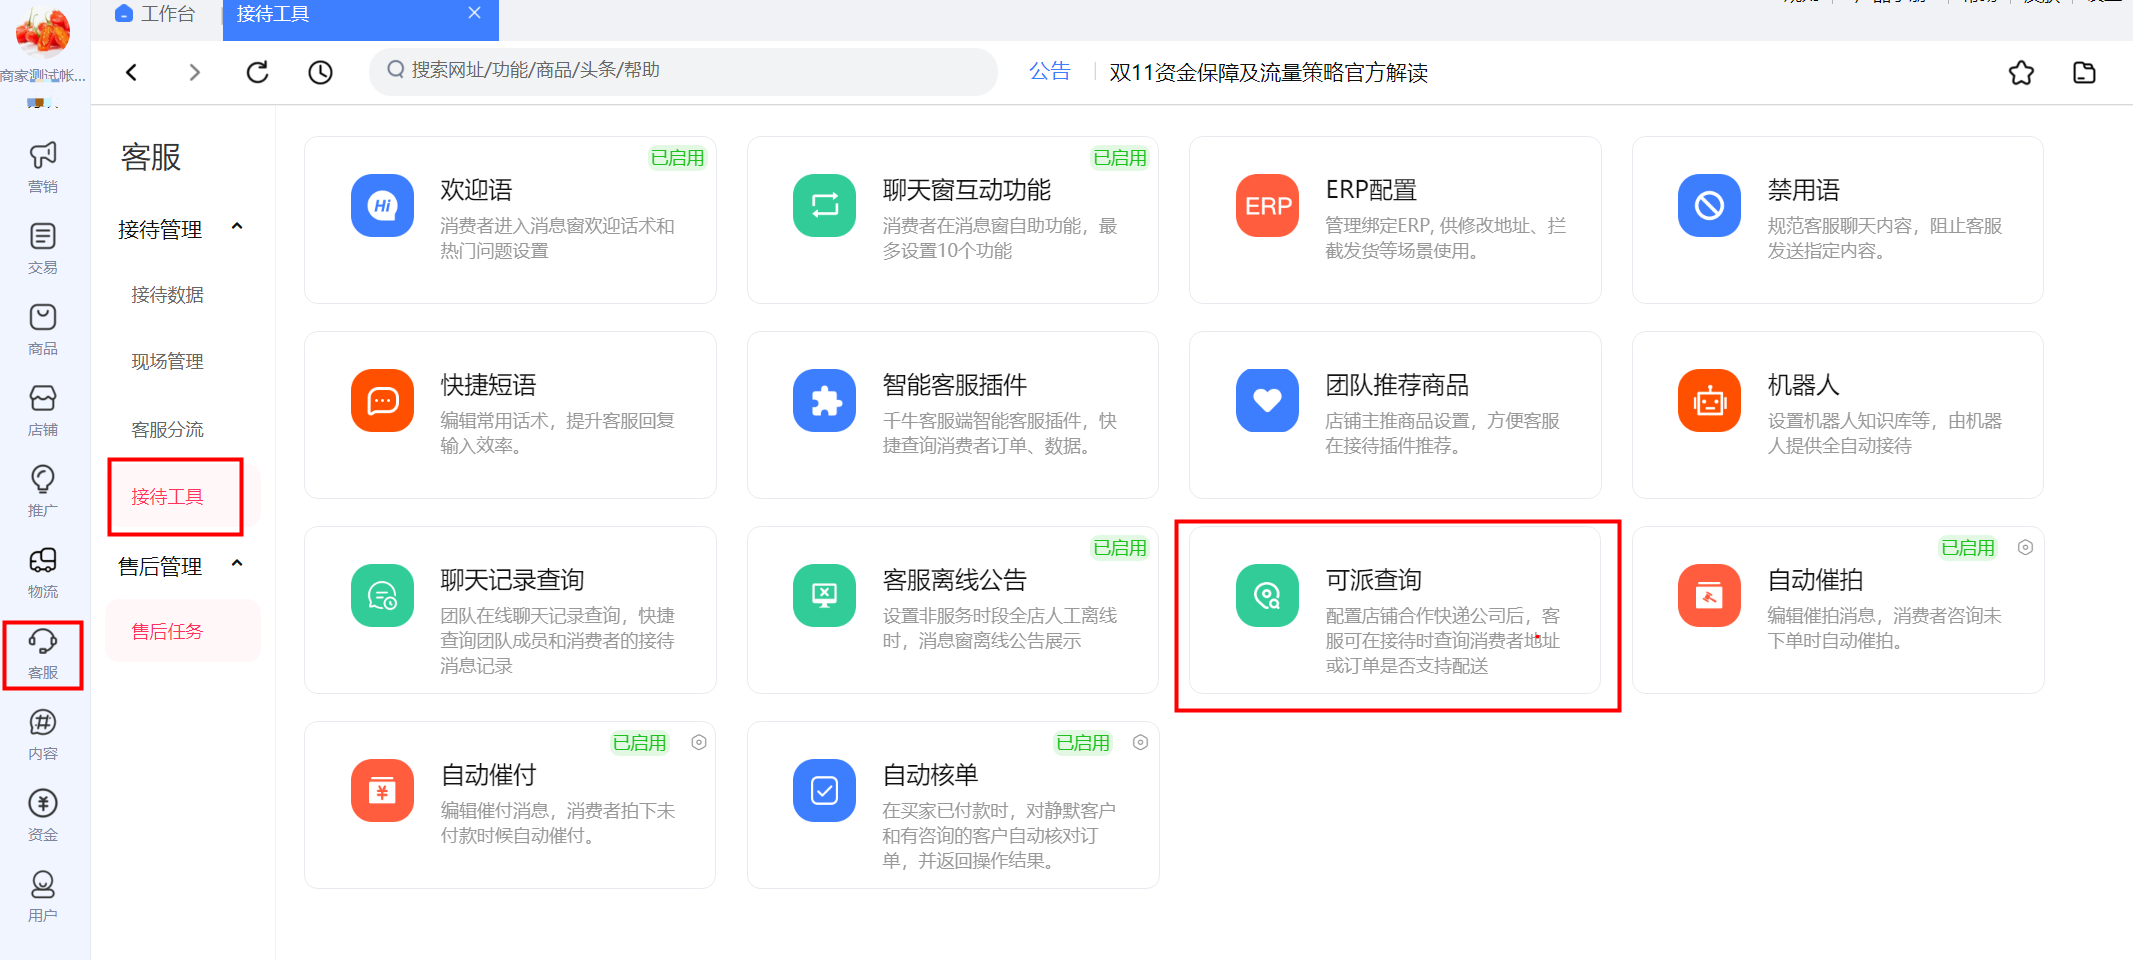Click the folder icon beside the star
Image resolution: width=2133 pixels, height=960 pixels.
[x=2084, y=72]
